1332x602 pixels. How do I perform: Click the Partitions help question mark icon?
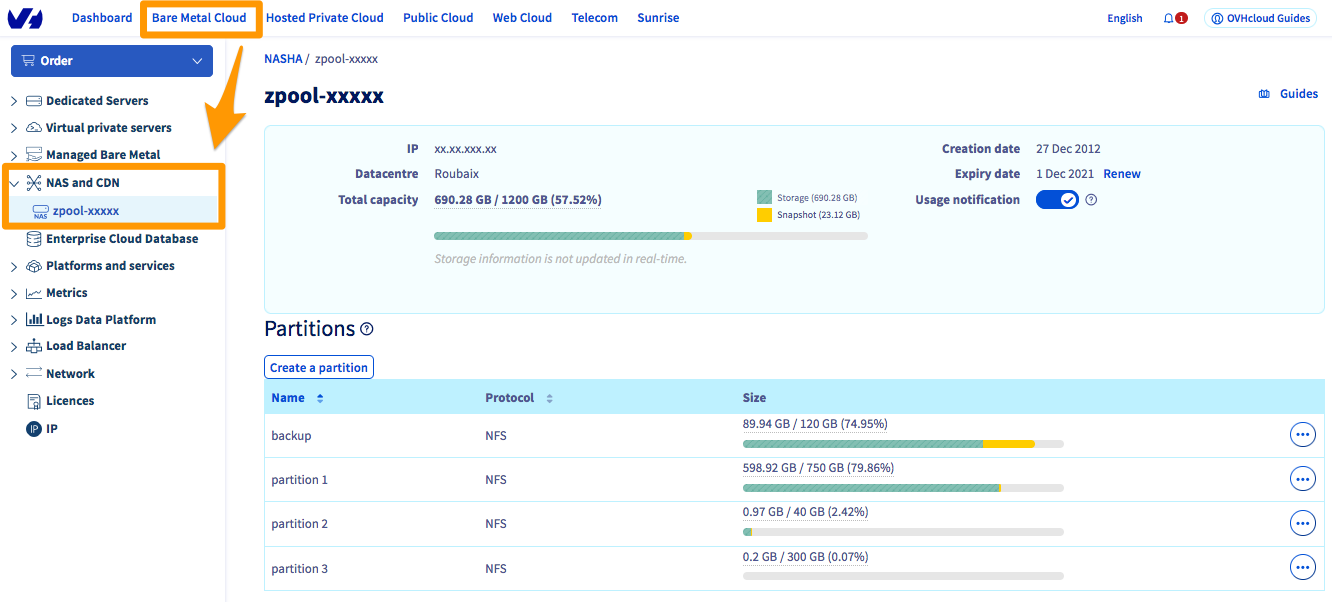click(x=367, y=329)
